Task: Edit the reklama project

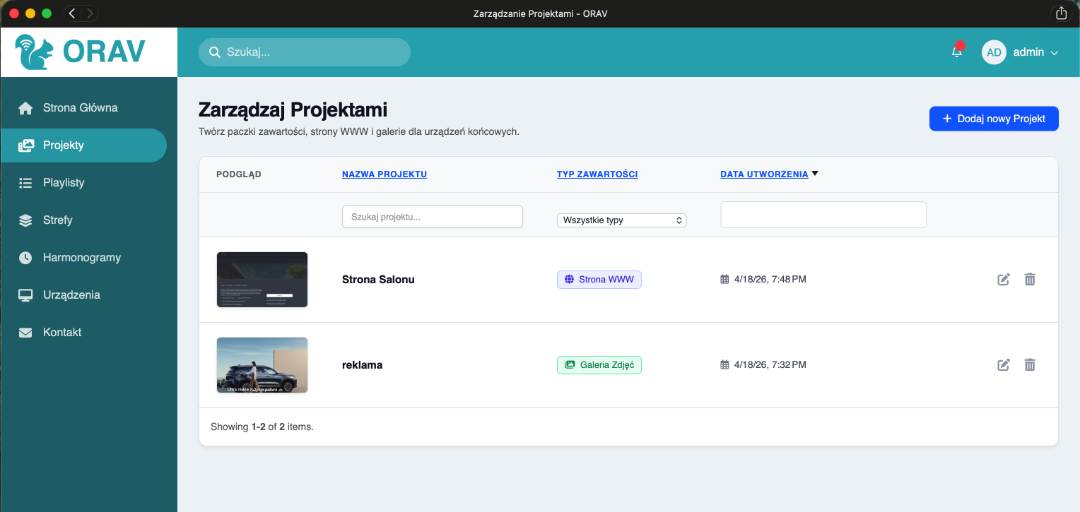Action: [1004, 365]
